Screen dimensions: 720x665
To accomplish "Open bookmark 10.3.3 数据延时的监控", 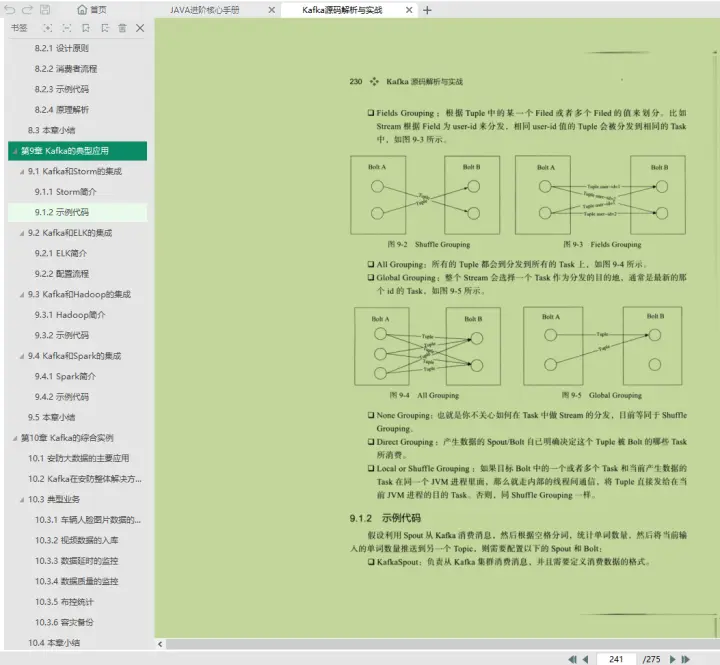I will coord(76,561).
